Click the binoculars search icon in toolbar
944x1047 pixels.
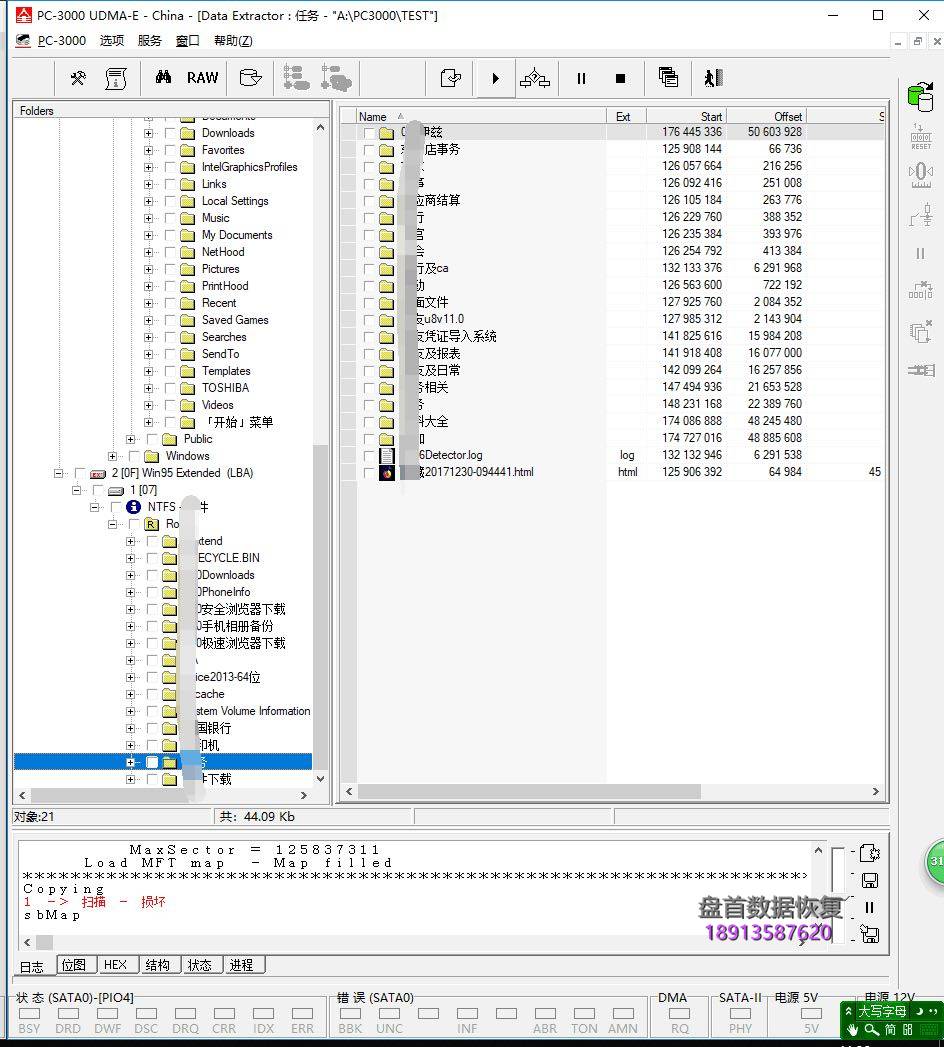163,78
